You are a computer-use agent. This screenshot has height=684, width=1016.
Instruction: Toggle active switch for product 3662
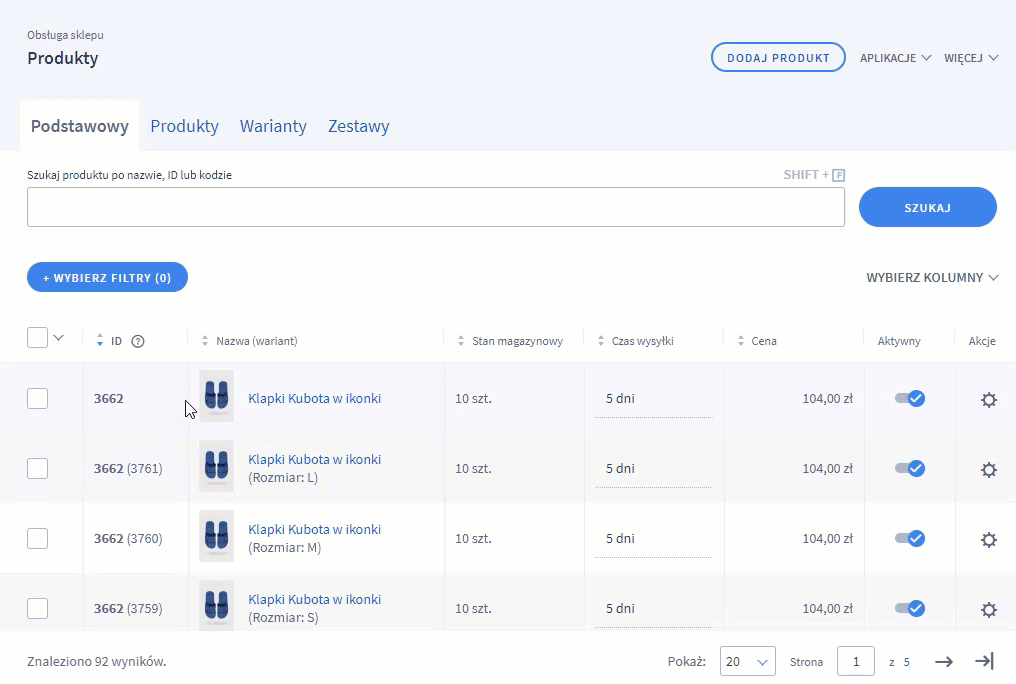pyautogui.click(x=910, y=398)
